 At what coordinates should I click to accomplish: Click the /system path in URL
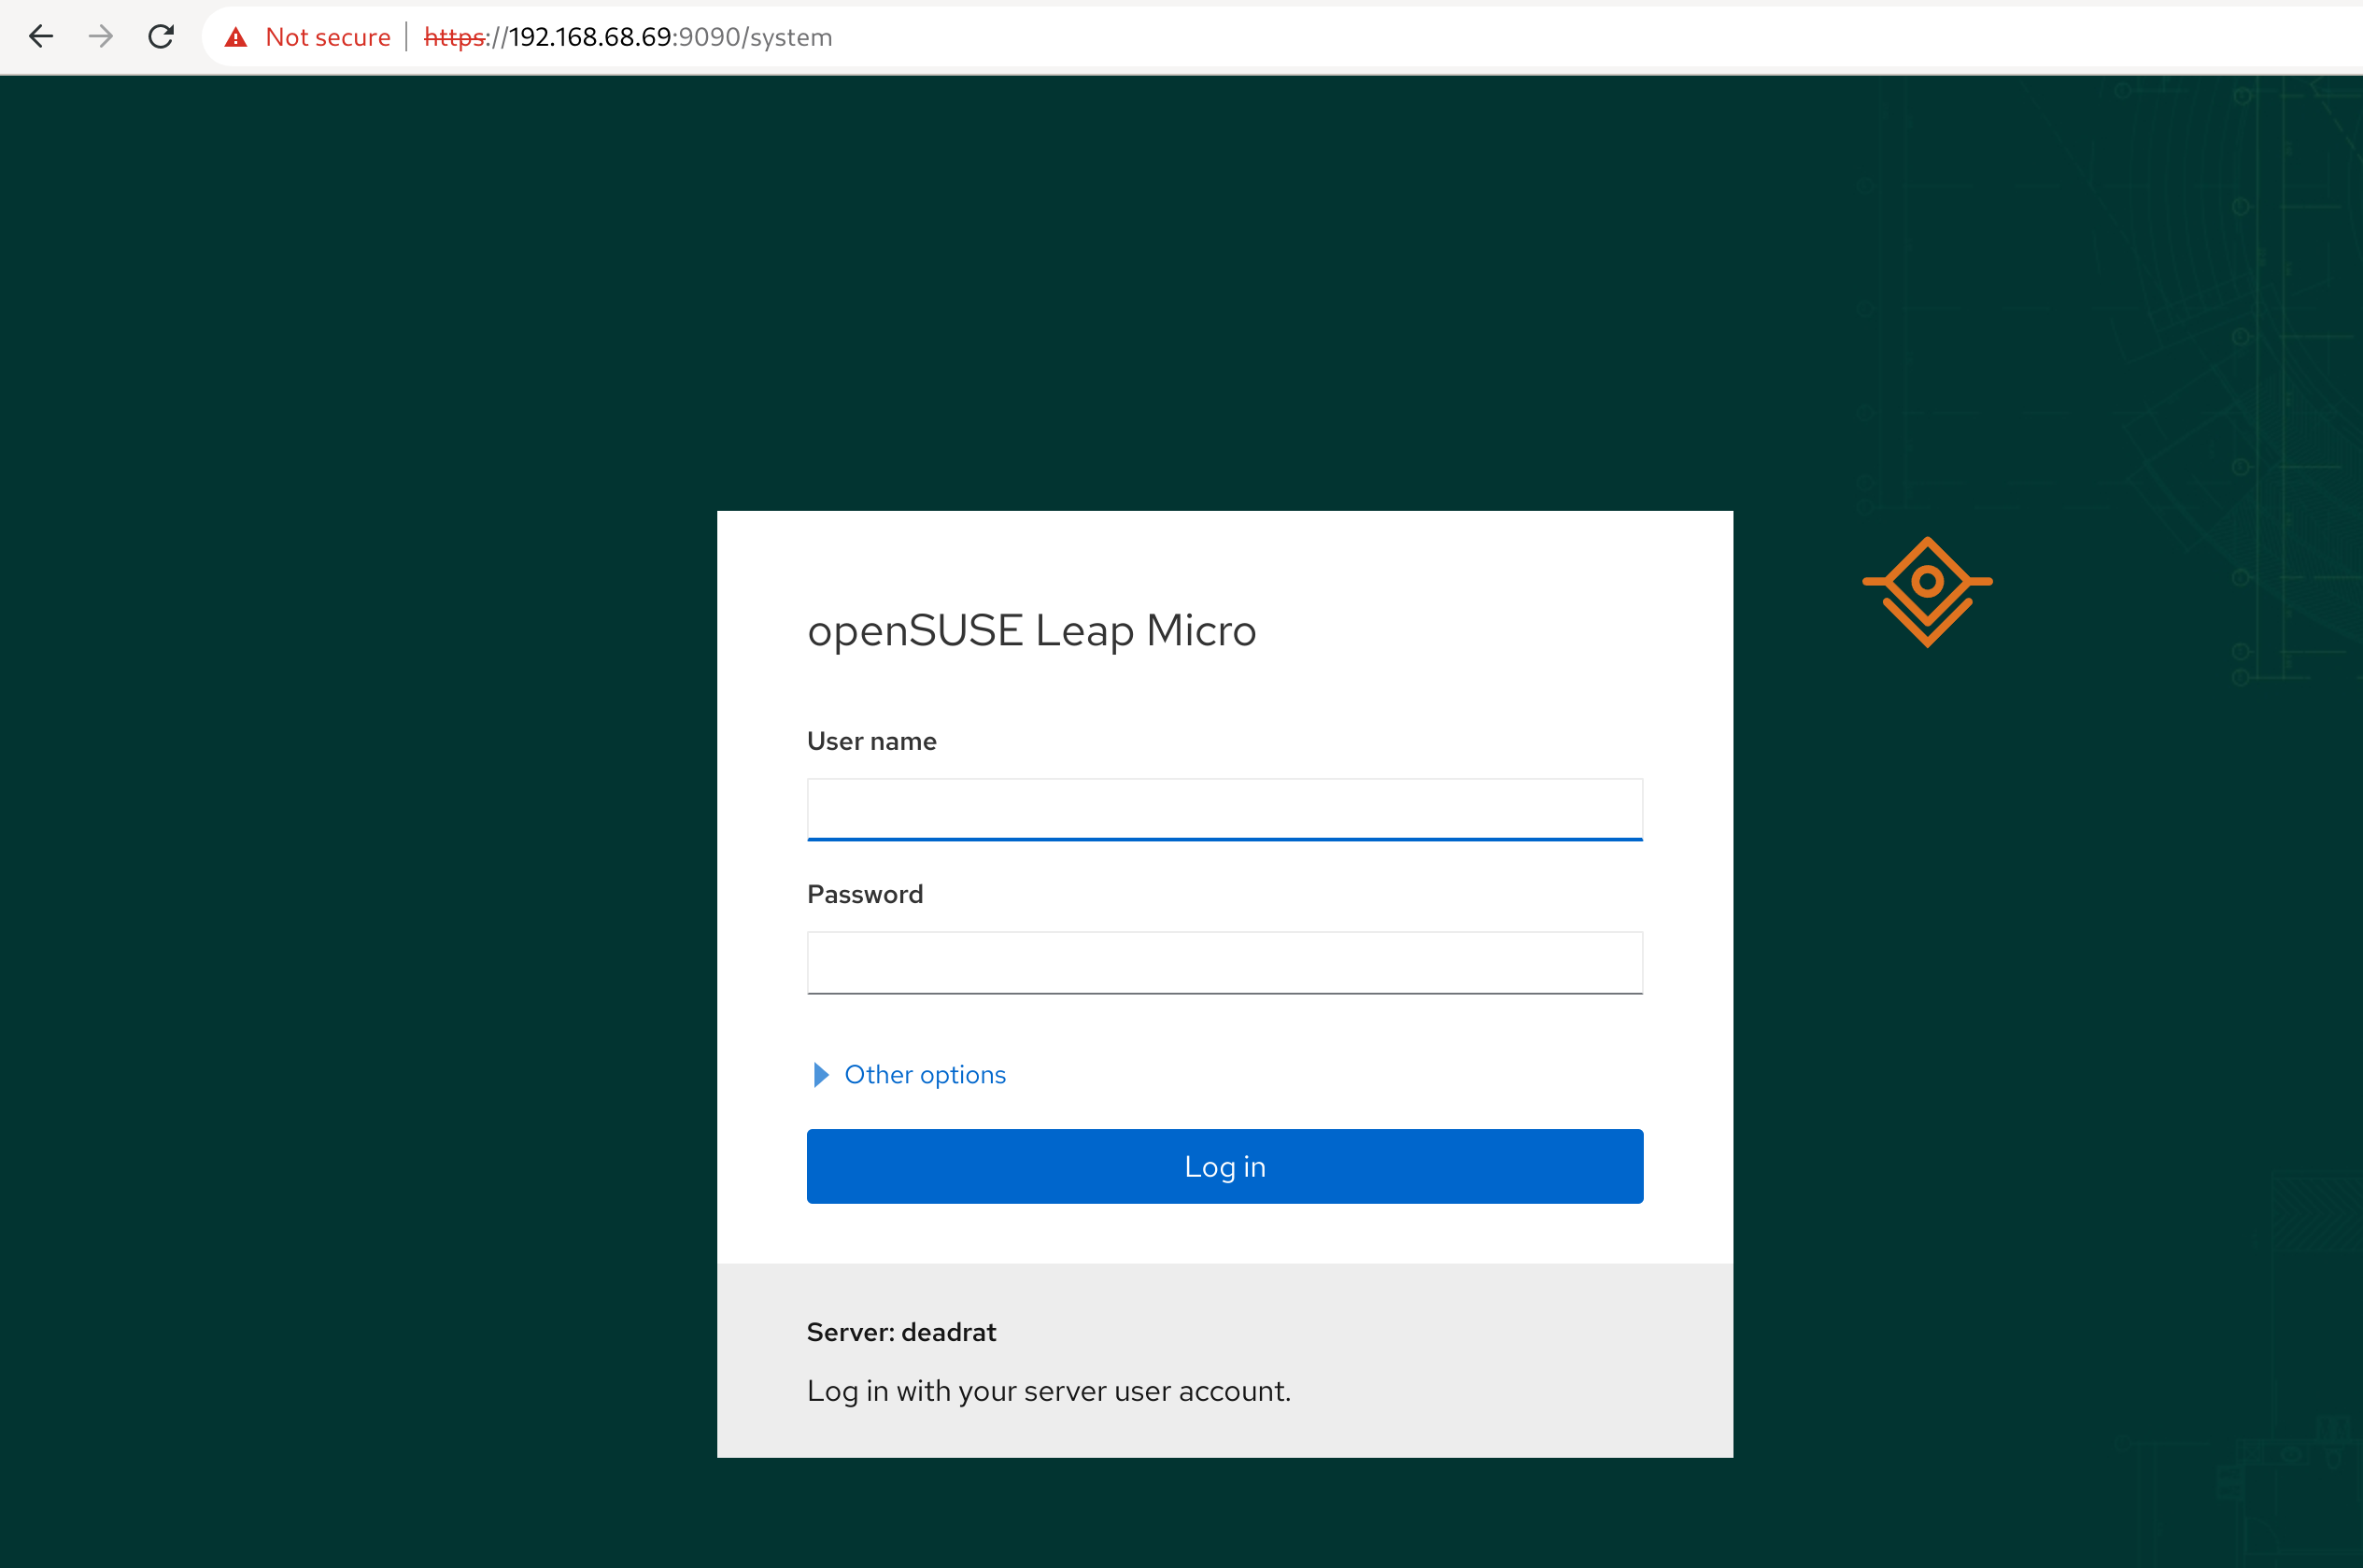click(787, 38)
